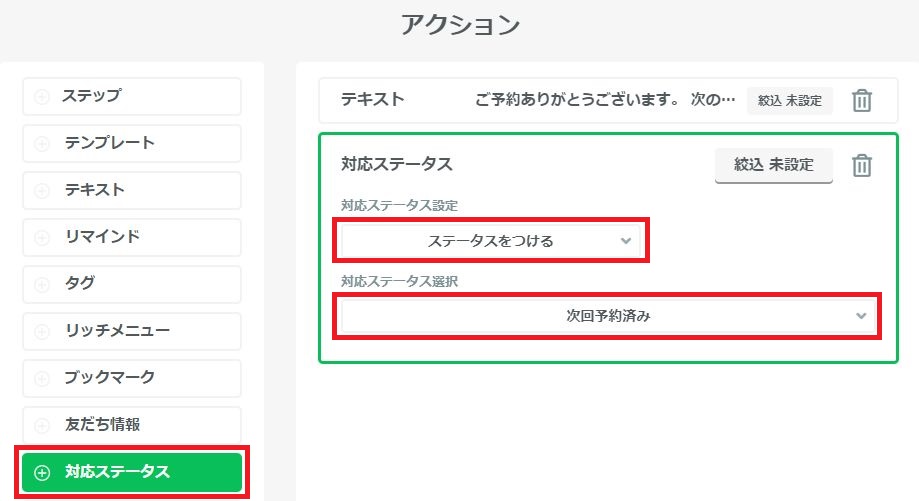Delete the 対応ステータス action with trash icon
Screen dimensions: 919x501
(861, 166)
